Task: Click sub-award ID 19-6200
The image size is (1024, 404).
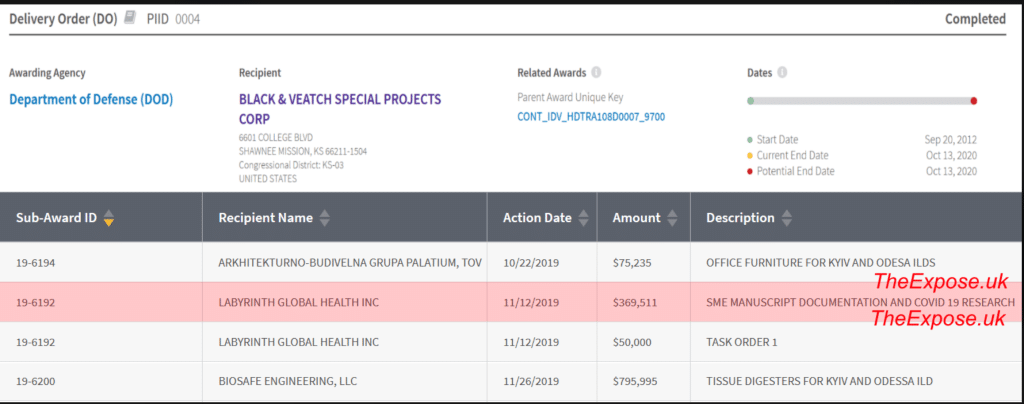Action: click(x=35, y=381)
